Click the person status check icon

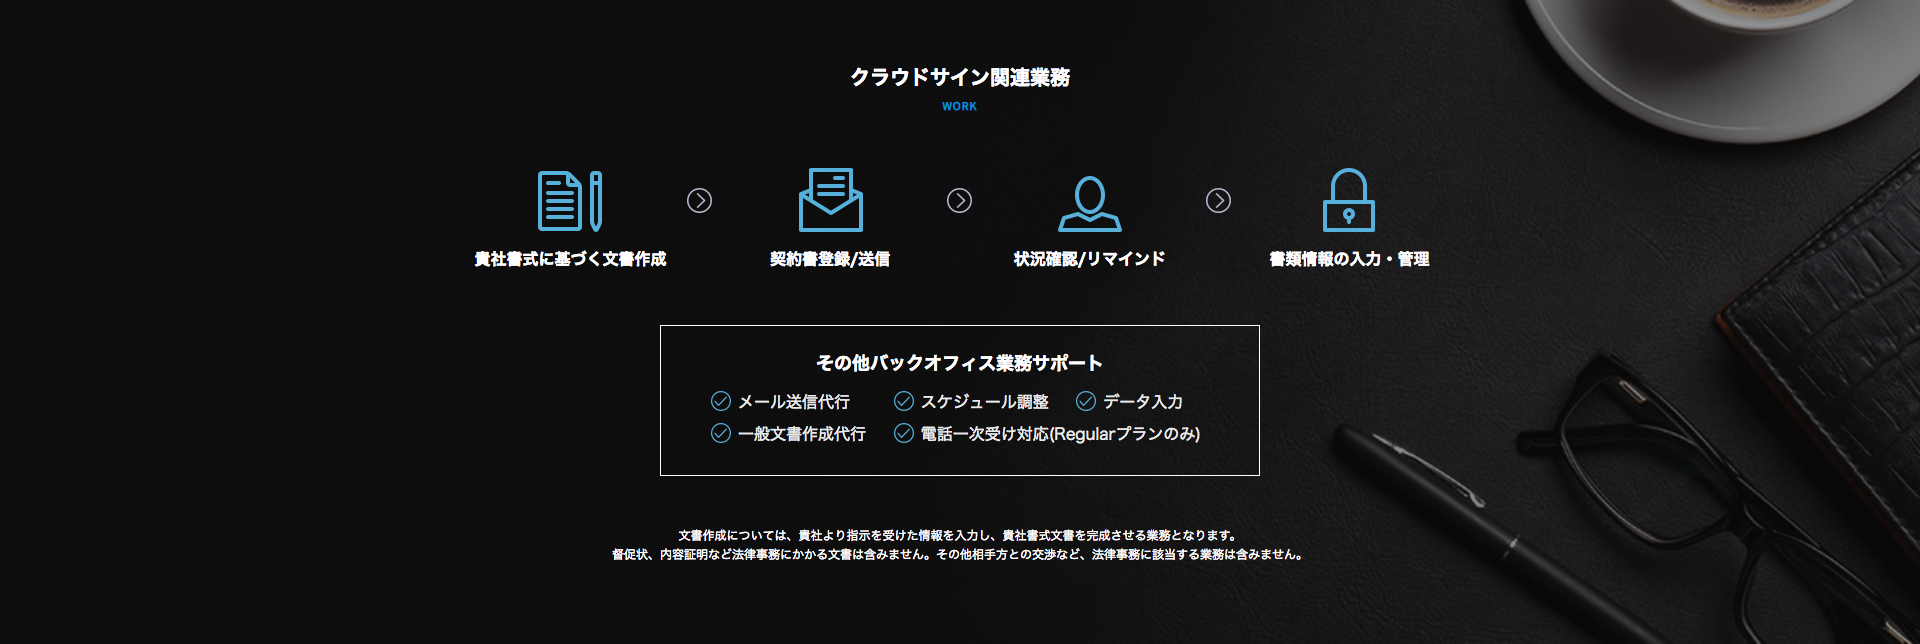coord(1090,203)
